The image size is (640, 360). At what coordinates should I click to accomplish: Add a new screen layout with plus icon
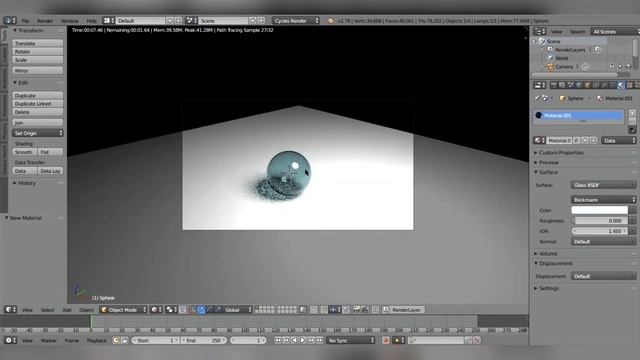[x=170, y=20]
